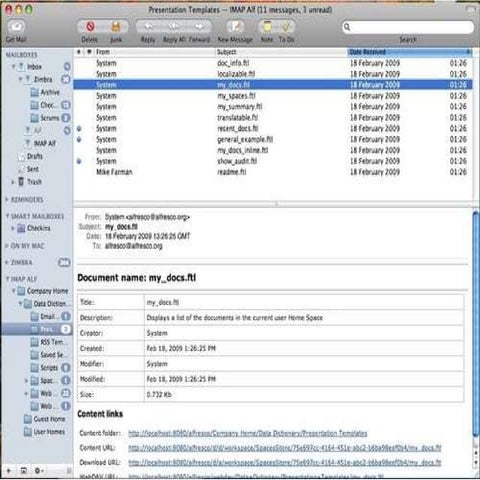Select the my_docs_inline.ftl message

[273, 150]
